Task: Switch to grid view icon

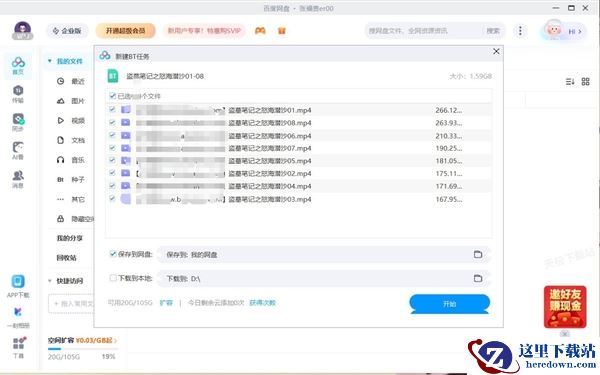Action: pos(585,82)
